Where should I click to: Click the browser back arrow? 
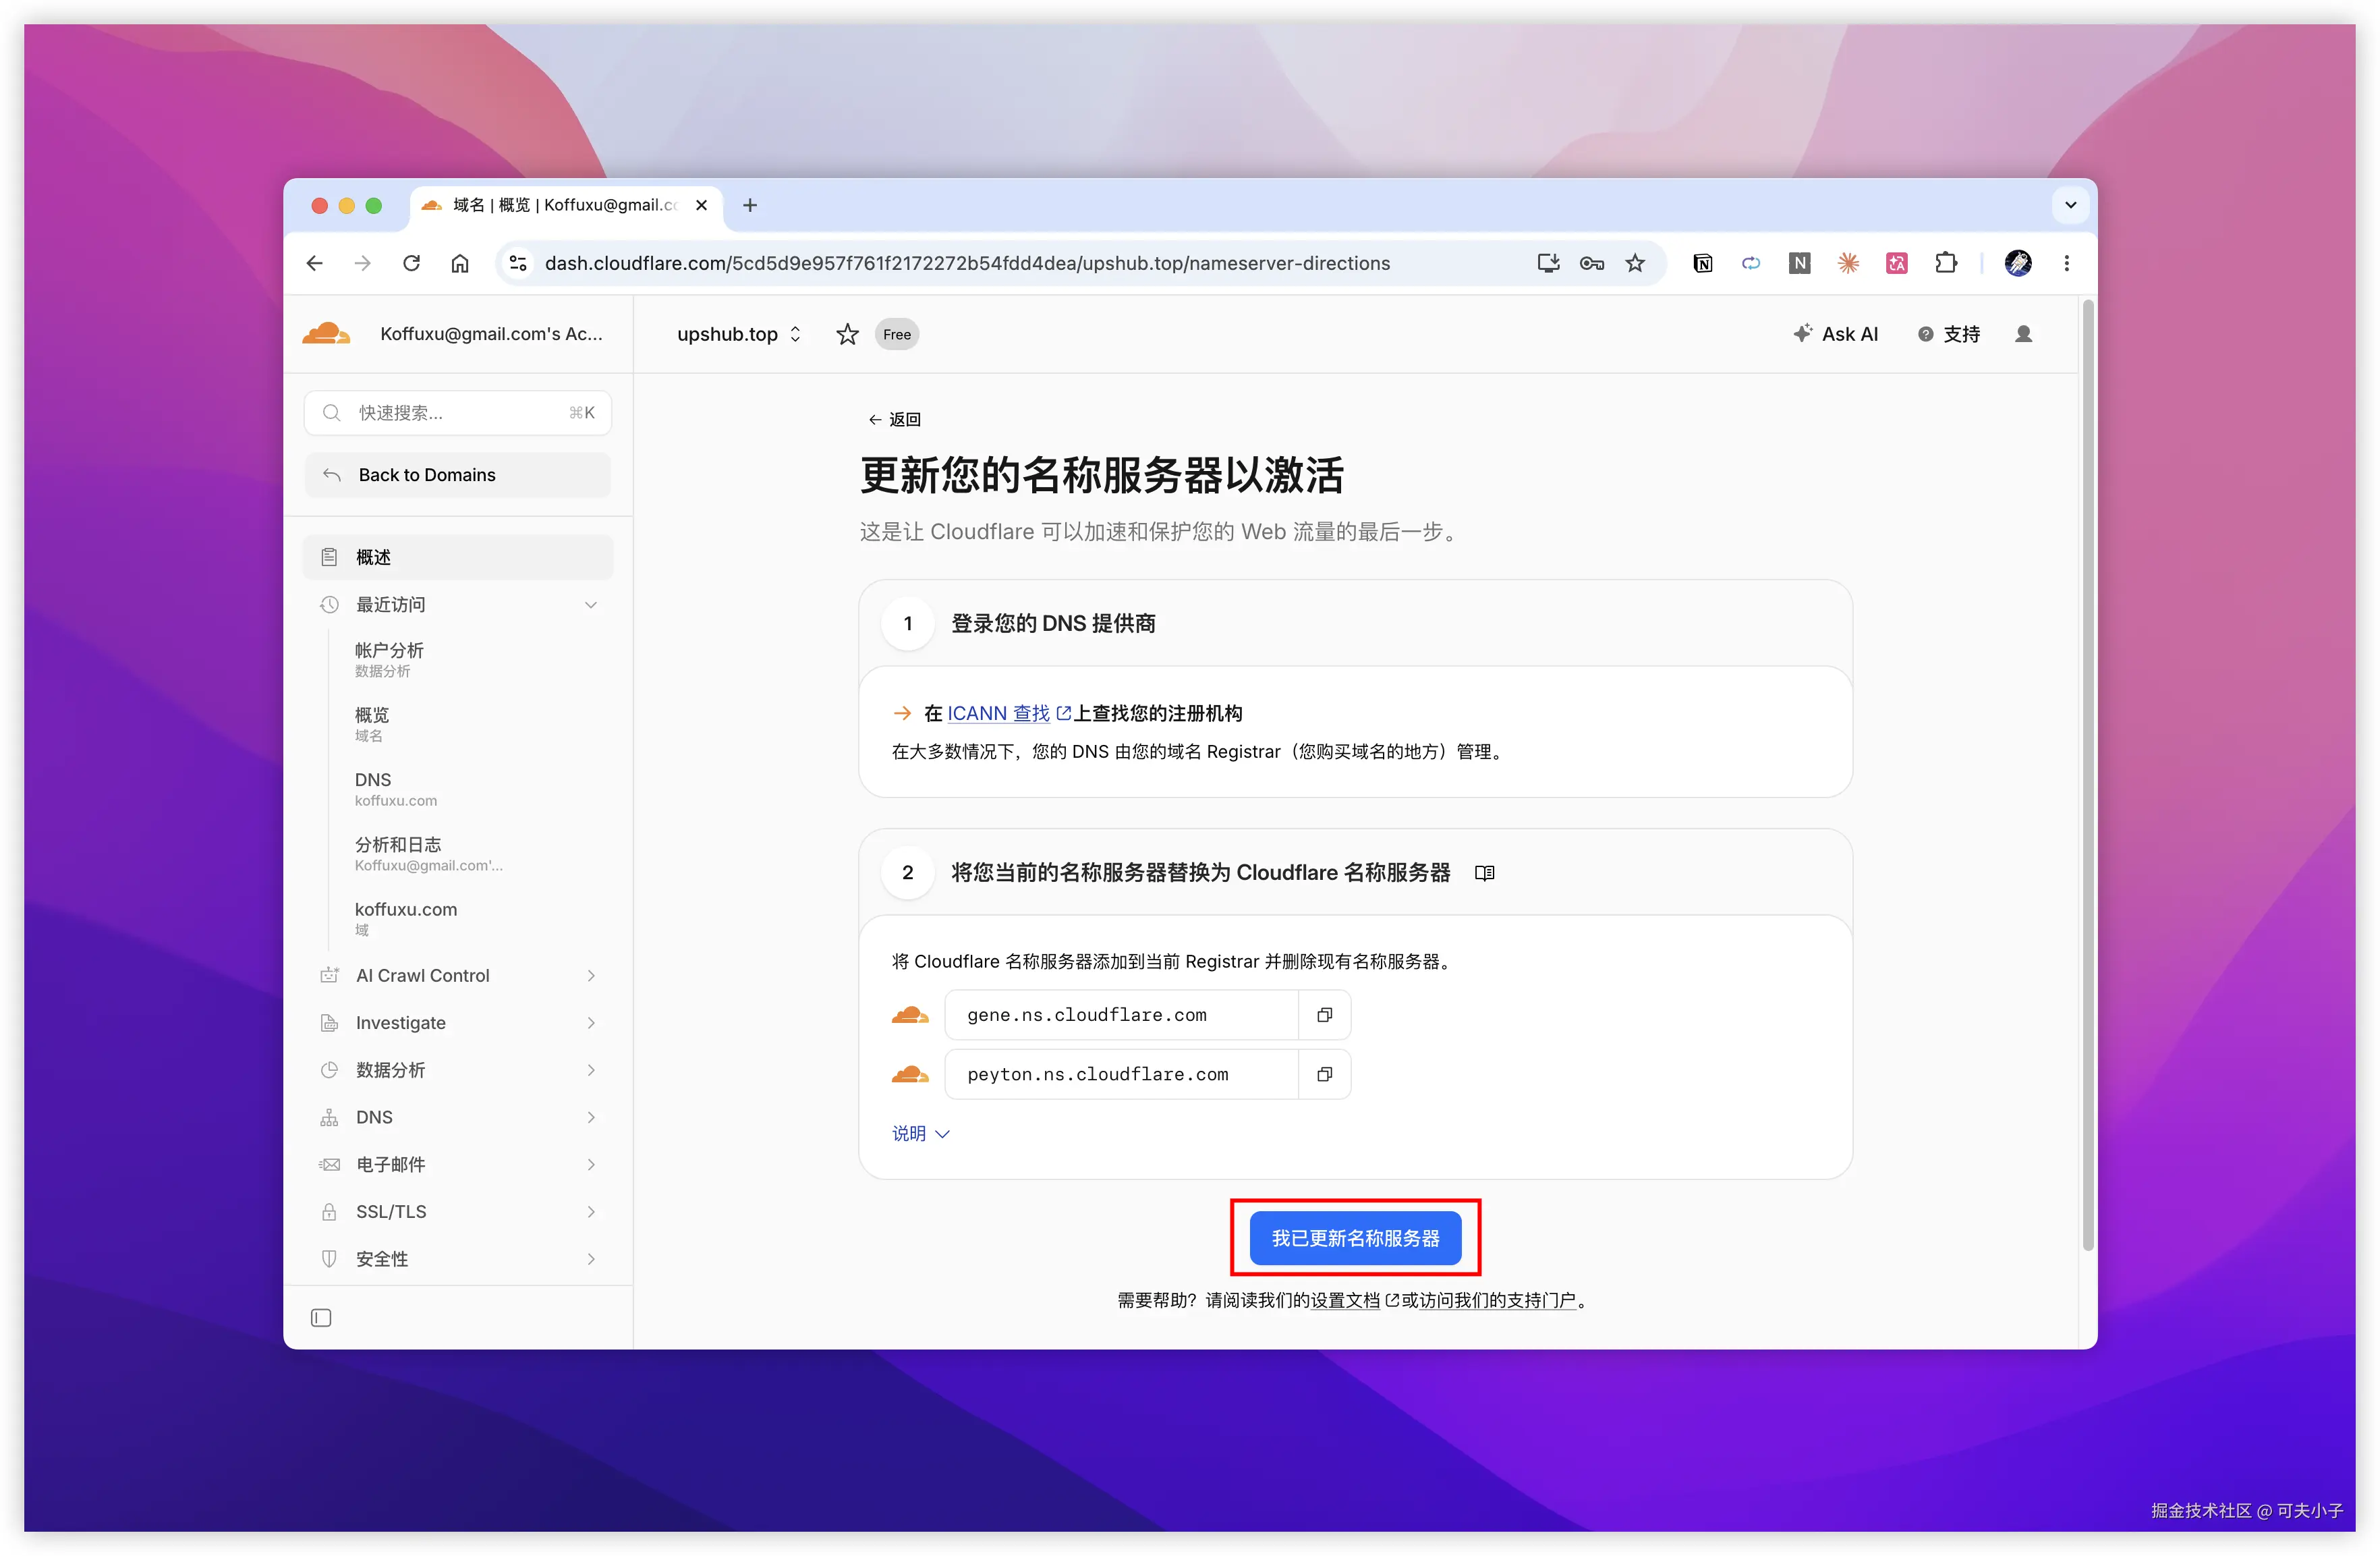pos(315,263)
